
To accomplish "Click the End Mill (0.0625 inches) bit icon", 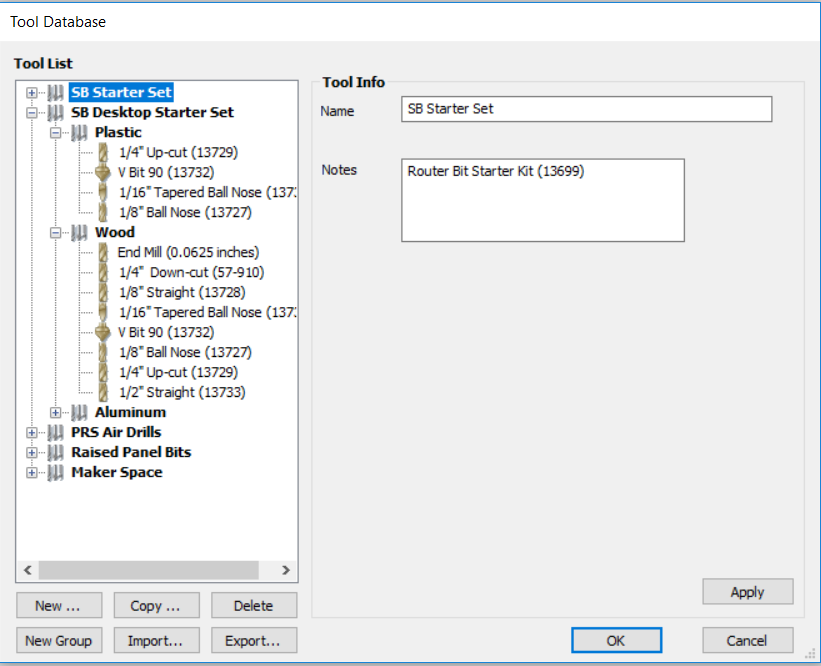I will [103, 252].
